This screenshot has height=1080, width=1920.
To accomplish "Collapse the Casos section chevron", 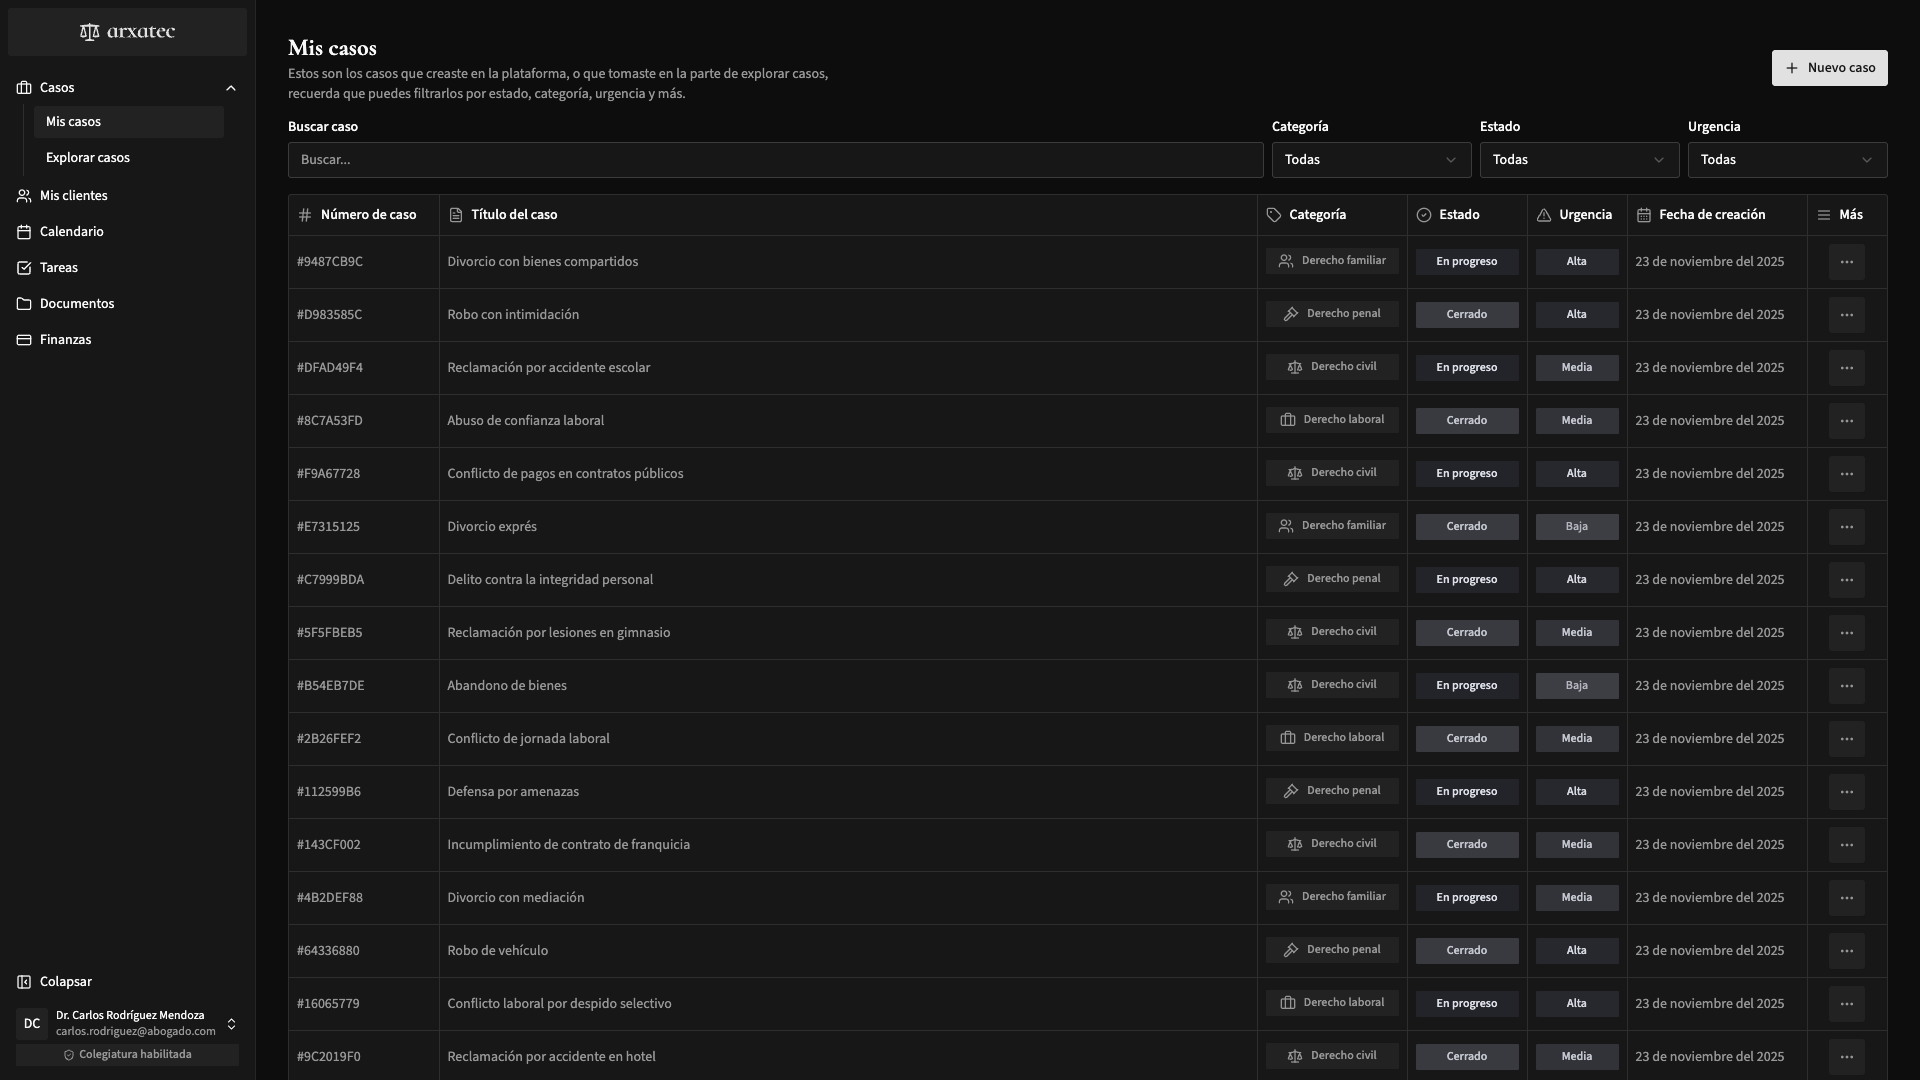I will [231, 88].
